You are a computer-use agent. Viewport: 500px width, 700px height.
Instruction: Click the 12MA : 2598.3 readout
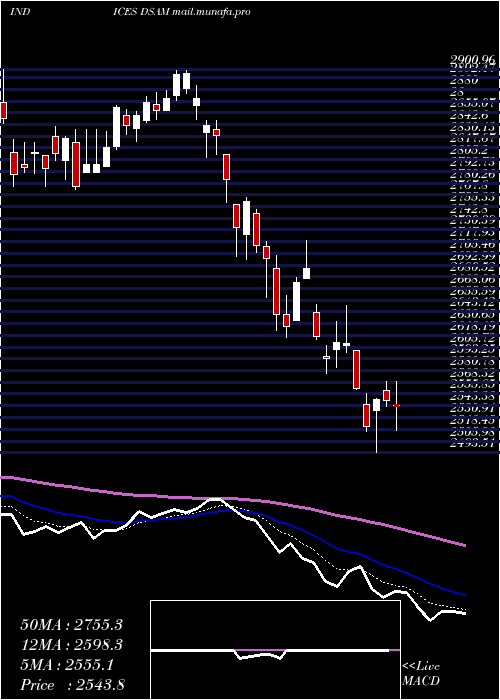pyautogui.click(x=71, y=645)
